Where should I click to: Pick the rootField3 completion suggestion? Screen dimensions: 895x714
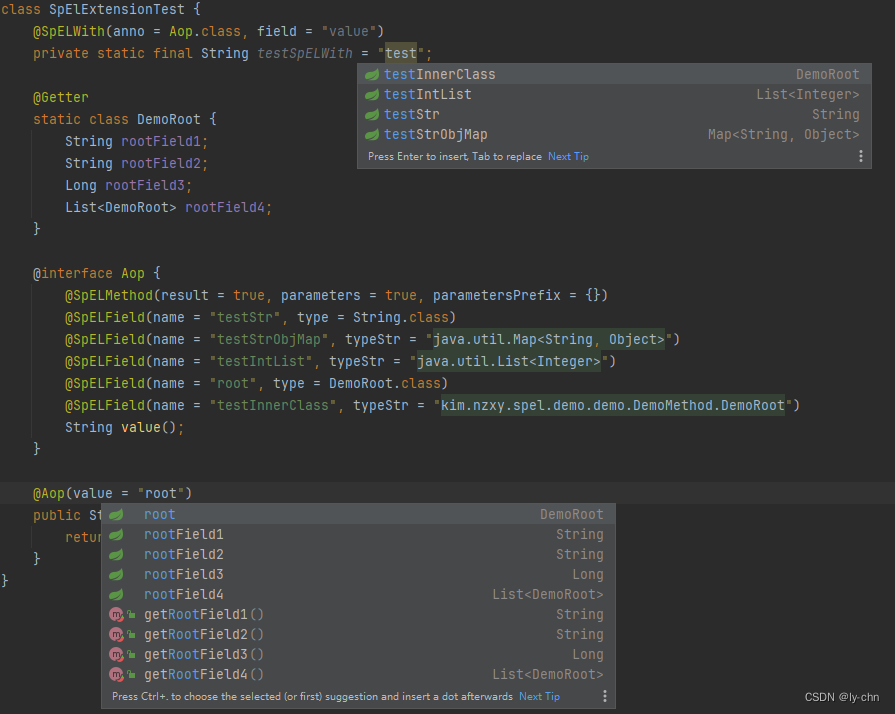point(358,574)
